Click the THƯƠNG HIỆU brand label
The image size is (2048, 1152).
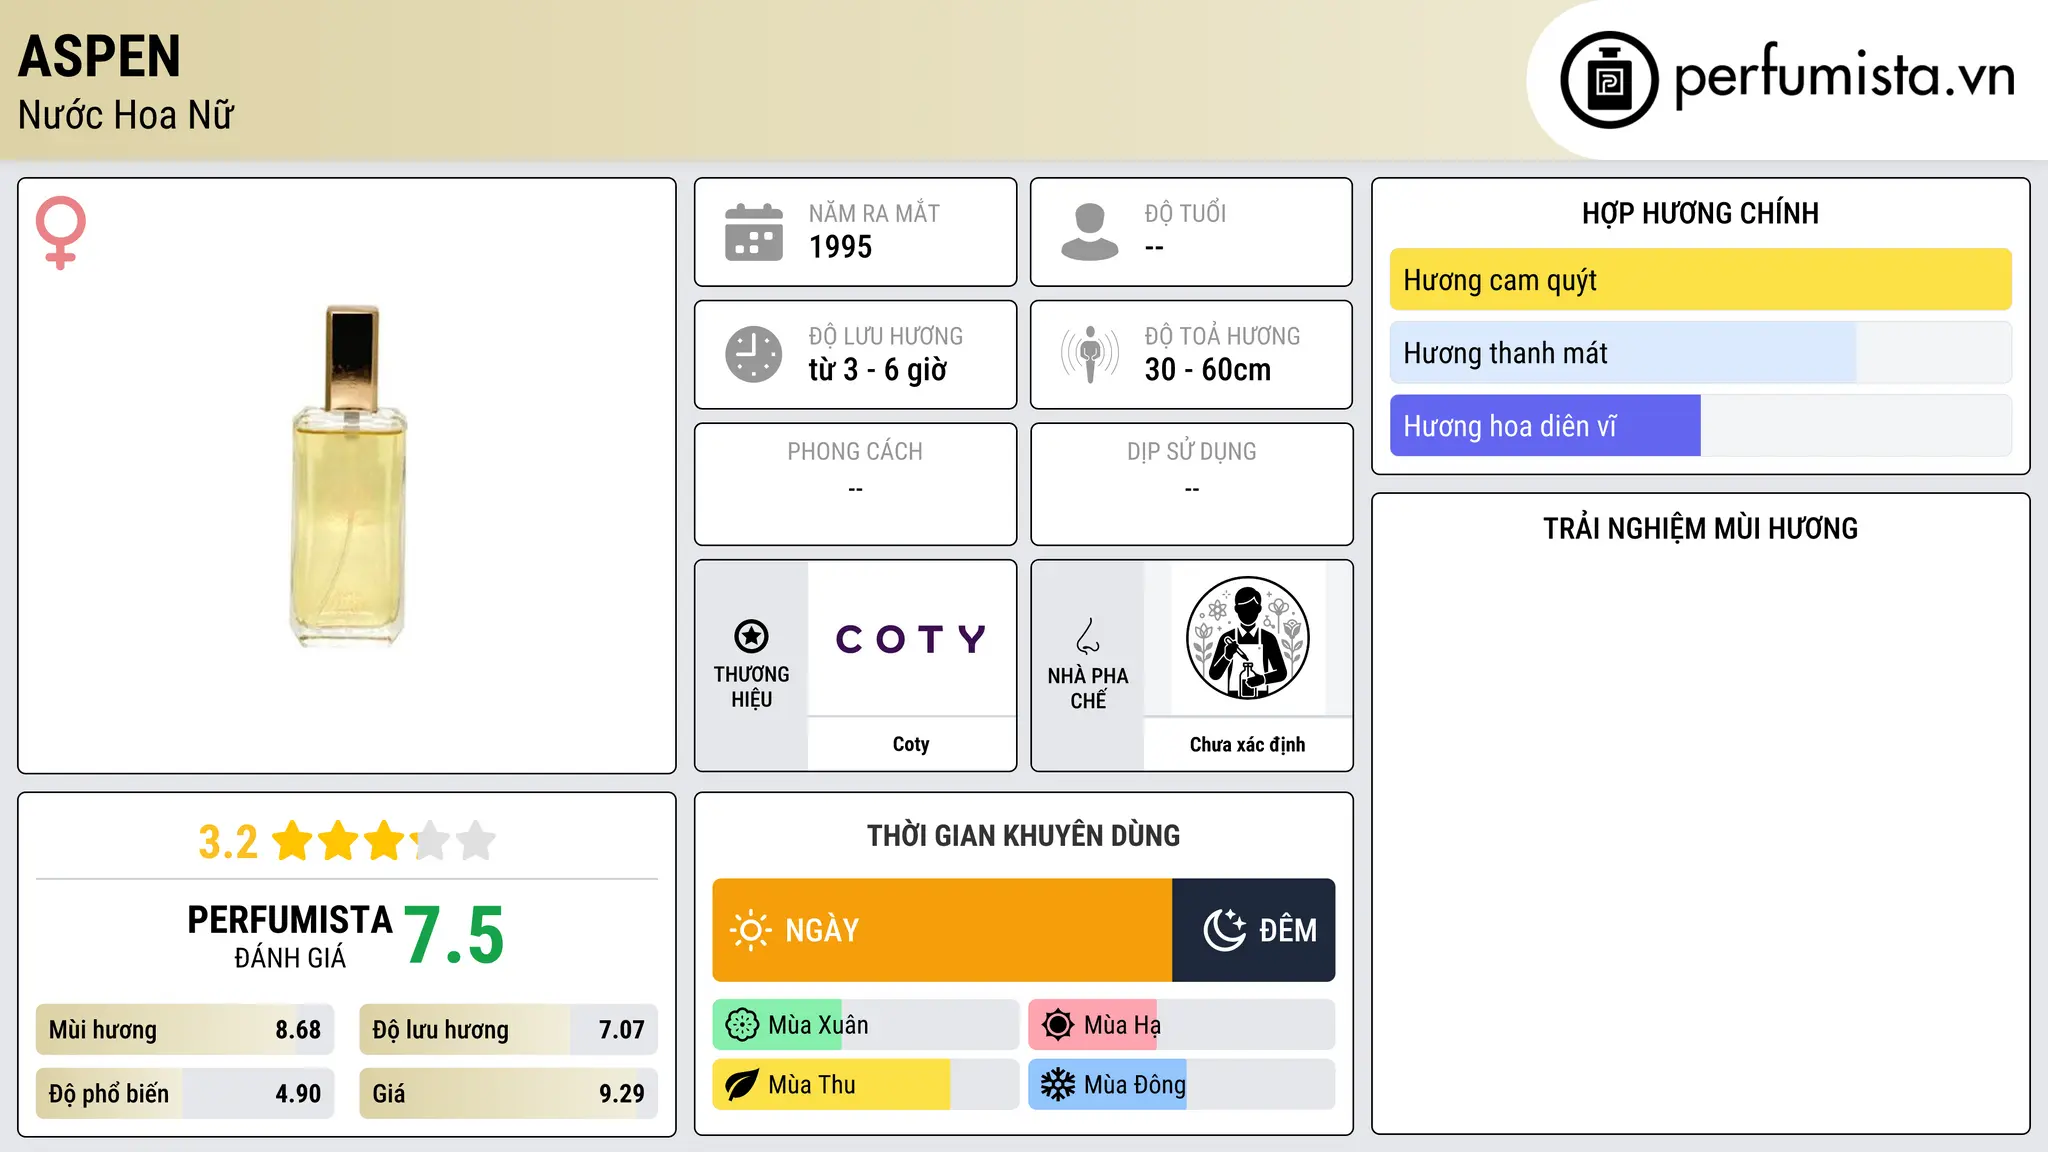coord(751,687)
